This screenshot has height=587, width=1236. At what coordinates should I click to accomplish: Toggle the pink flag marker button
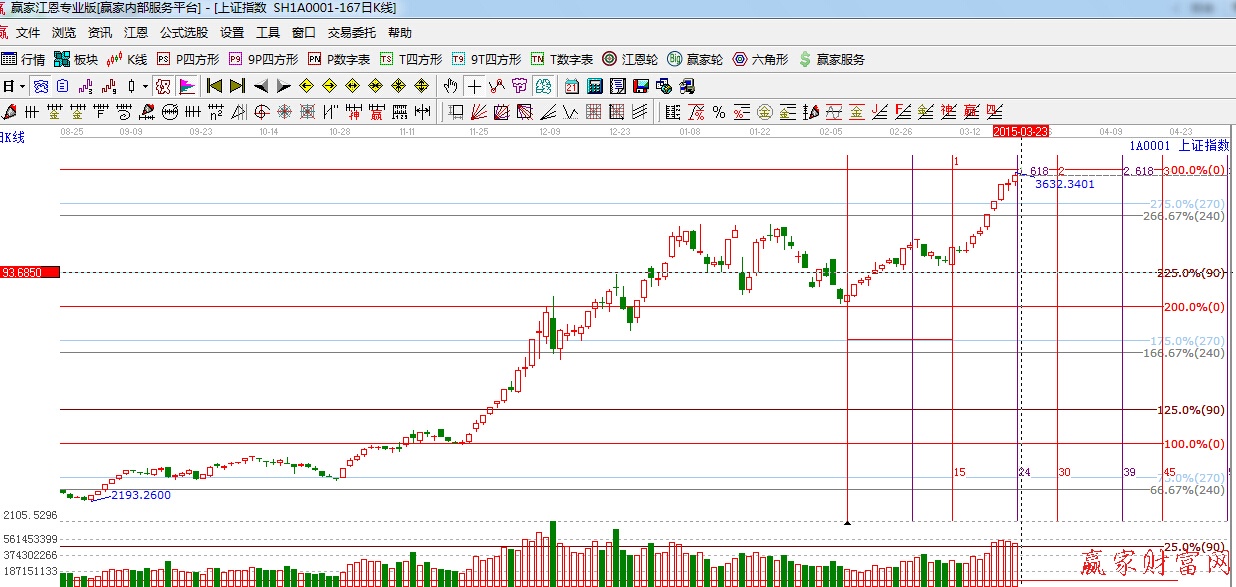pos(187,85)
